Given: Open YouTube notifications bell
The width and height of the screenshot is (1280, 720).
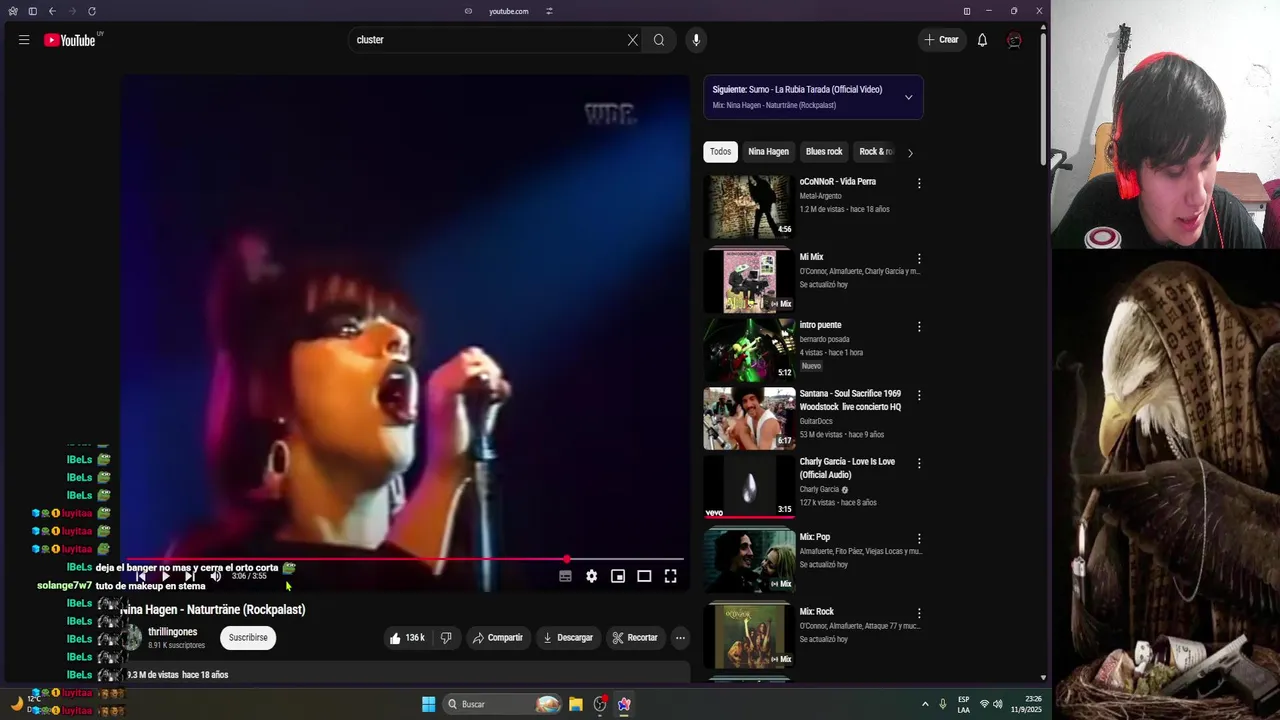Looking at the screenshot, I should 982,40.
